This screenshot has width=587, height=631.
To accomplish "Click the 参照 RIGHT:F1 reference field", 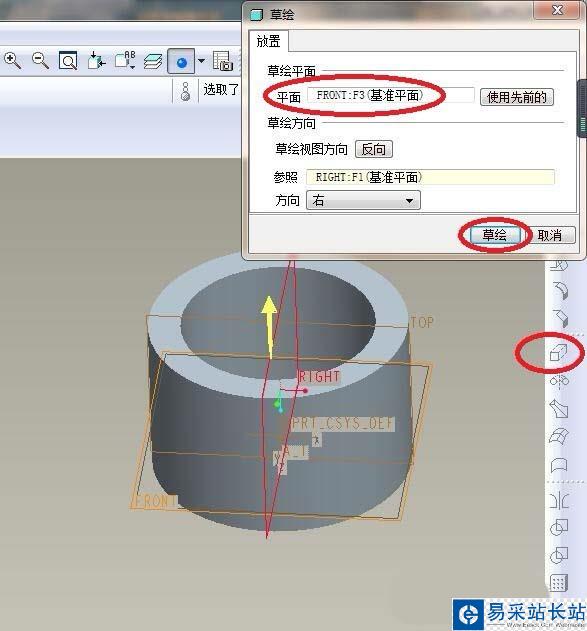I will [x=430, y=177].
